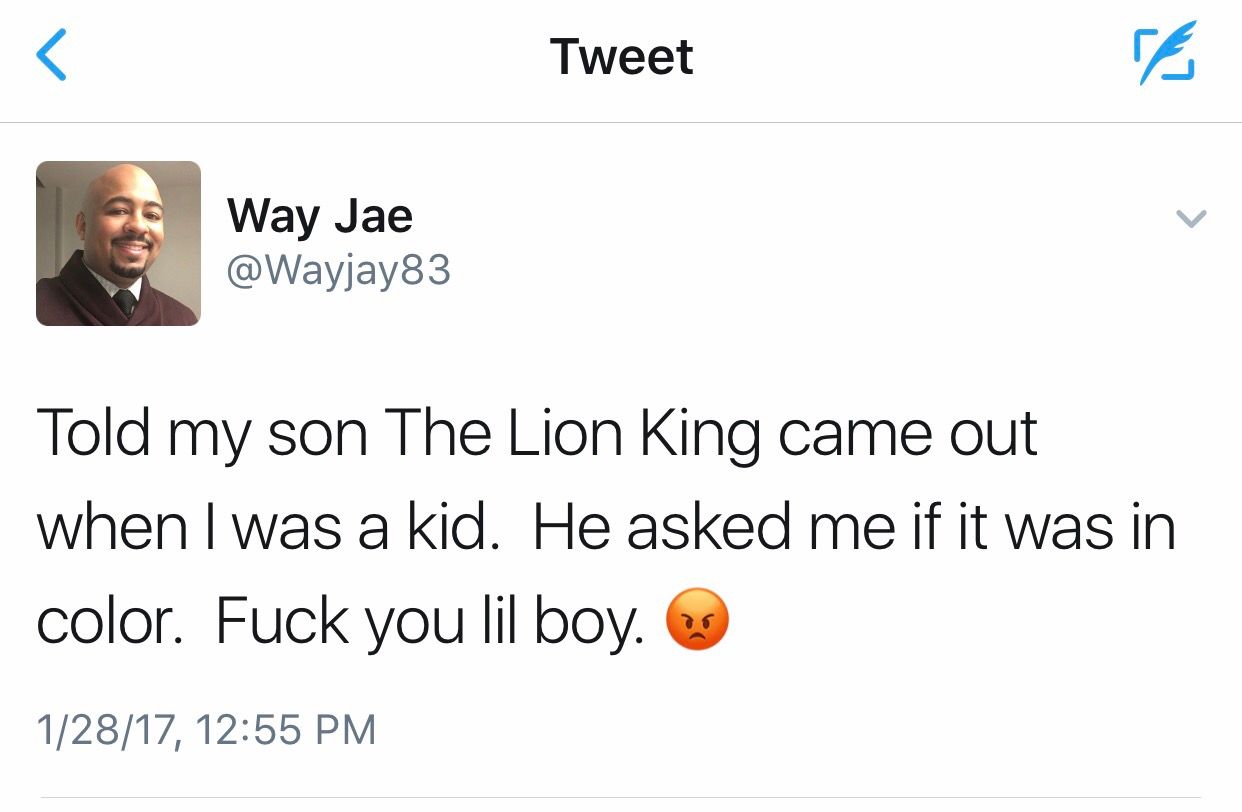Open Way Jae's profile picture
Image resolution: width=1242 pixels, height=812 pixels.
point(118,244)
